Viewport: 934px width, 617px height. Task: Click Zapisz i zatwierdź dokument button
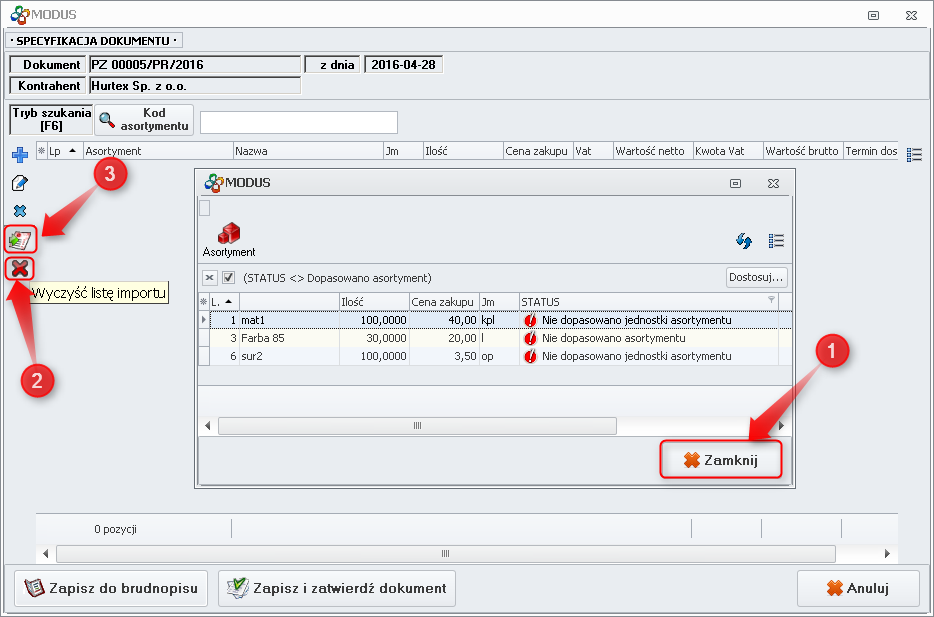click(337, 588)
